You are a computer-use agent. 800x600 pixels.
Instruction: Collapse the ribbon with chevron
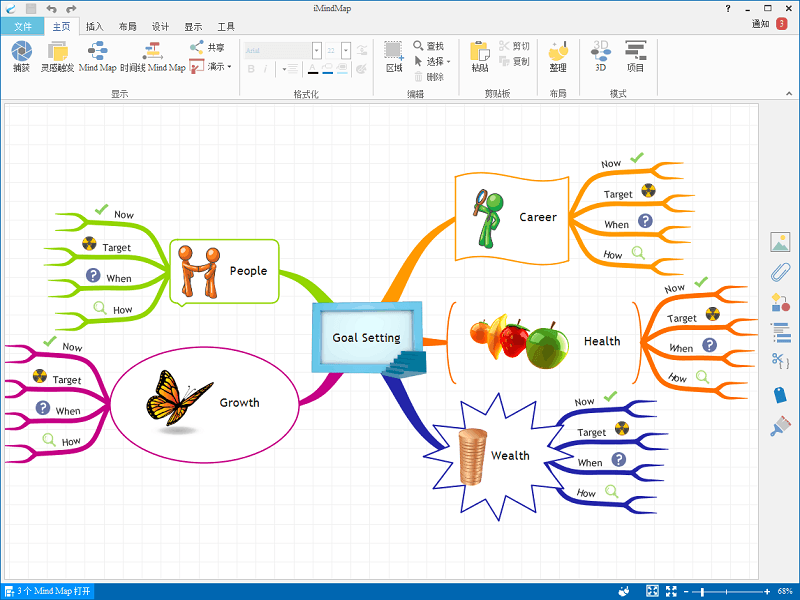[789, 93]
